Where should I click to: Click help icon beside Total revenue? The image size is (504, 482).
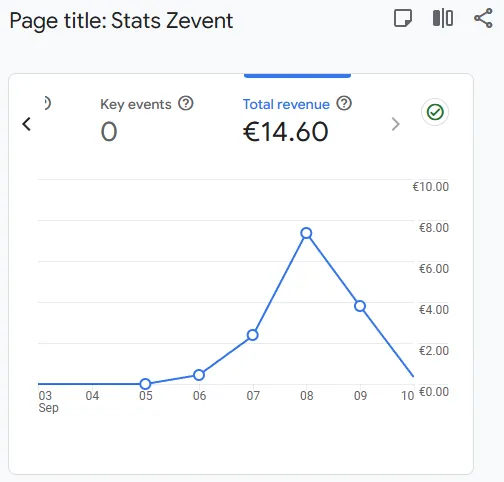[344, 104]
